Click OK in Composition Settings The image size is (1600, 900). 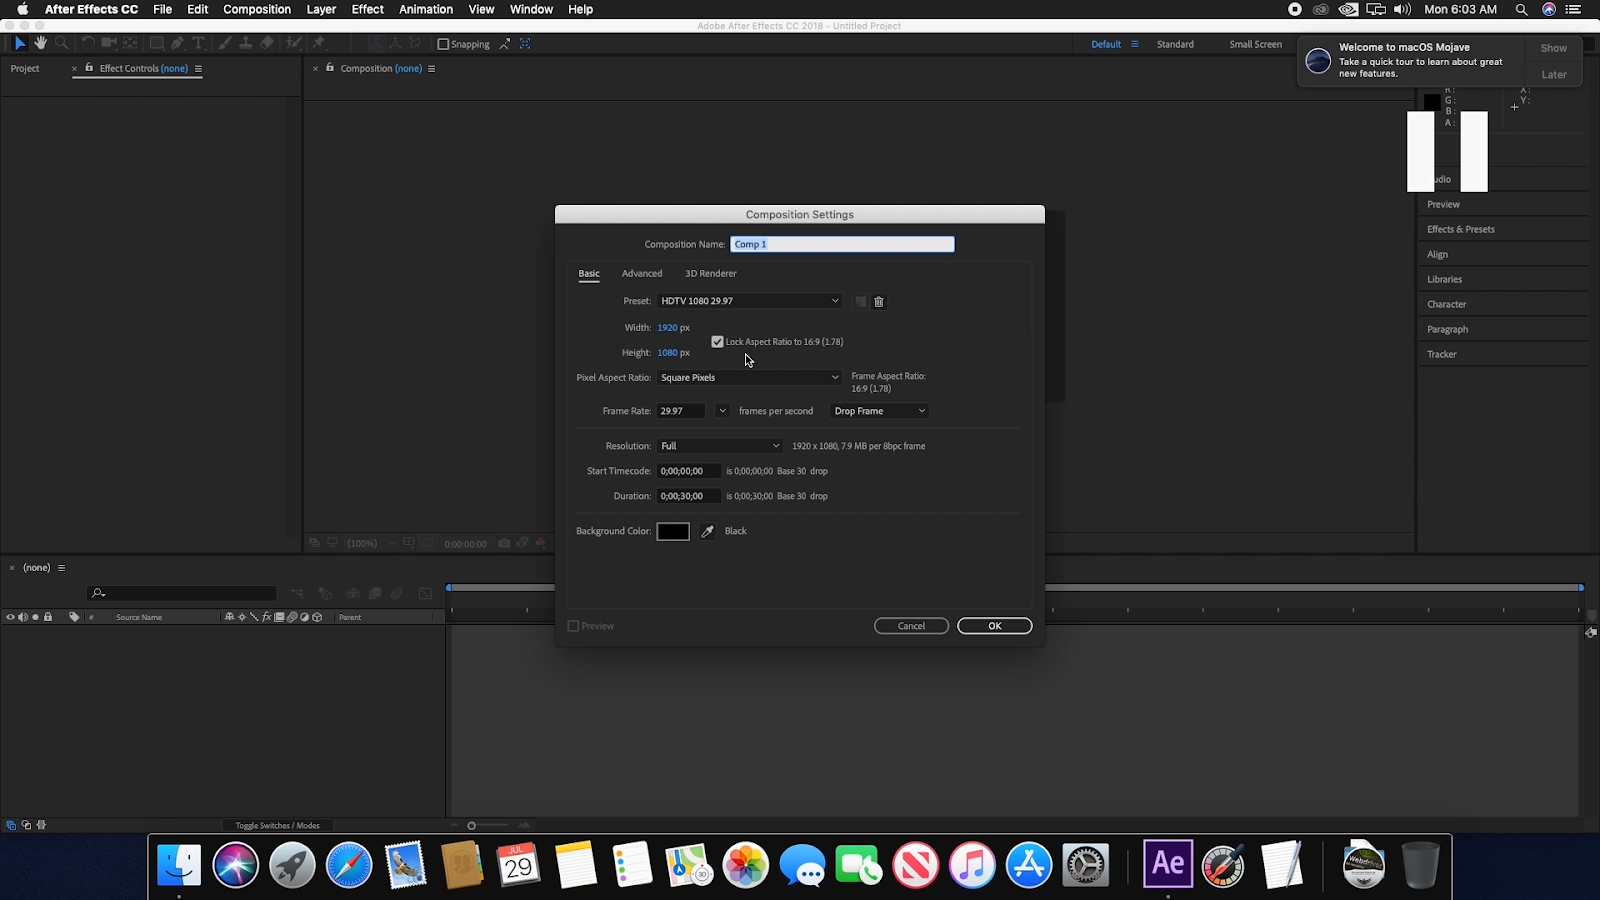pos(995,626)
